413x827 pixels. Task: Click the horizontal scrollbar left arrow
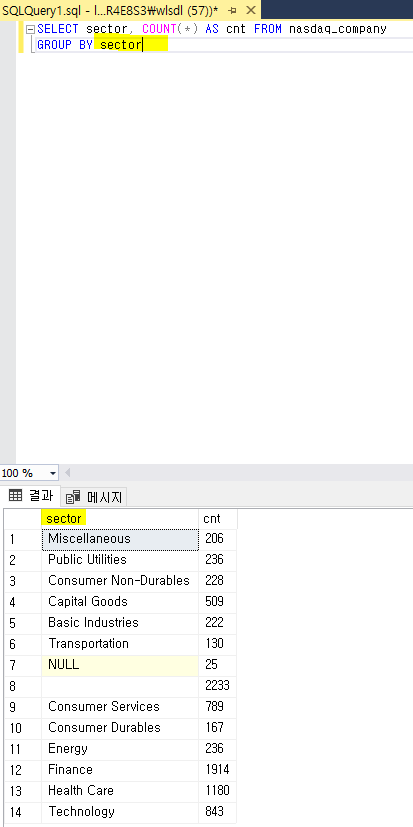click(67, 473)
